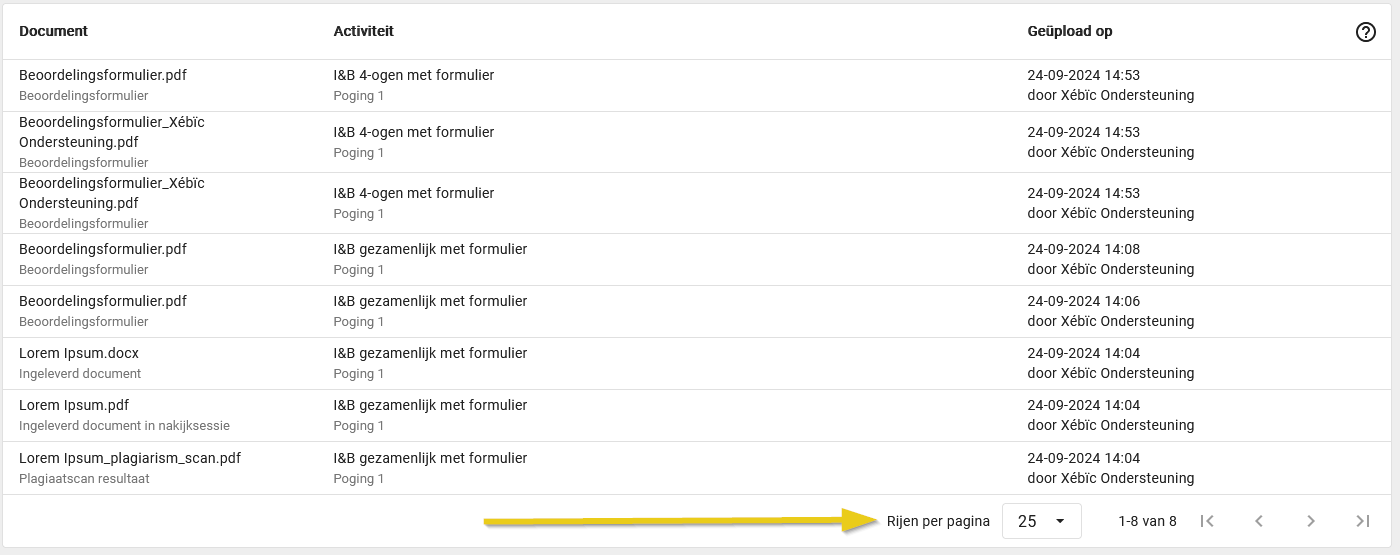Open Lorem Ipsum.docx document
1400x555 pixels.
pos(79,353)
